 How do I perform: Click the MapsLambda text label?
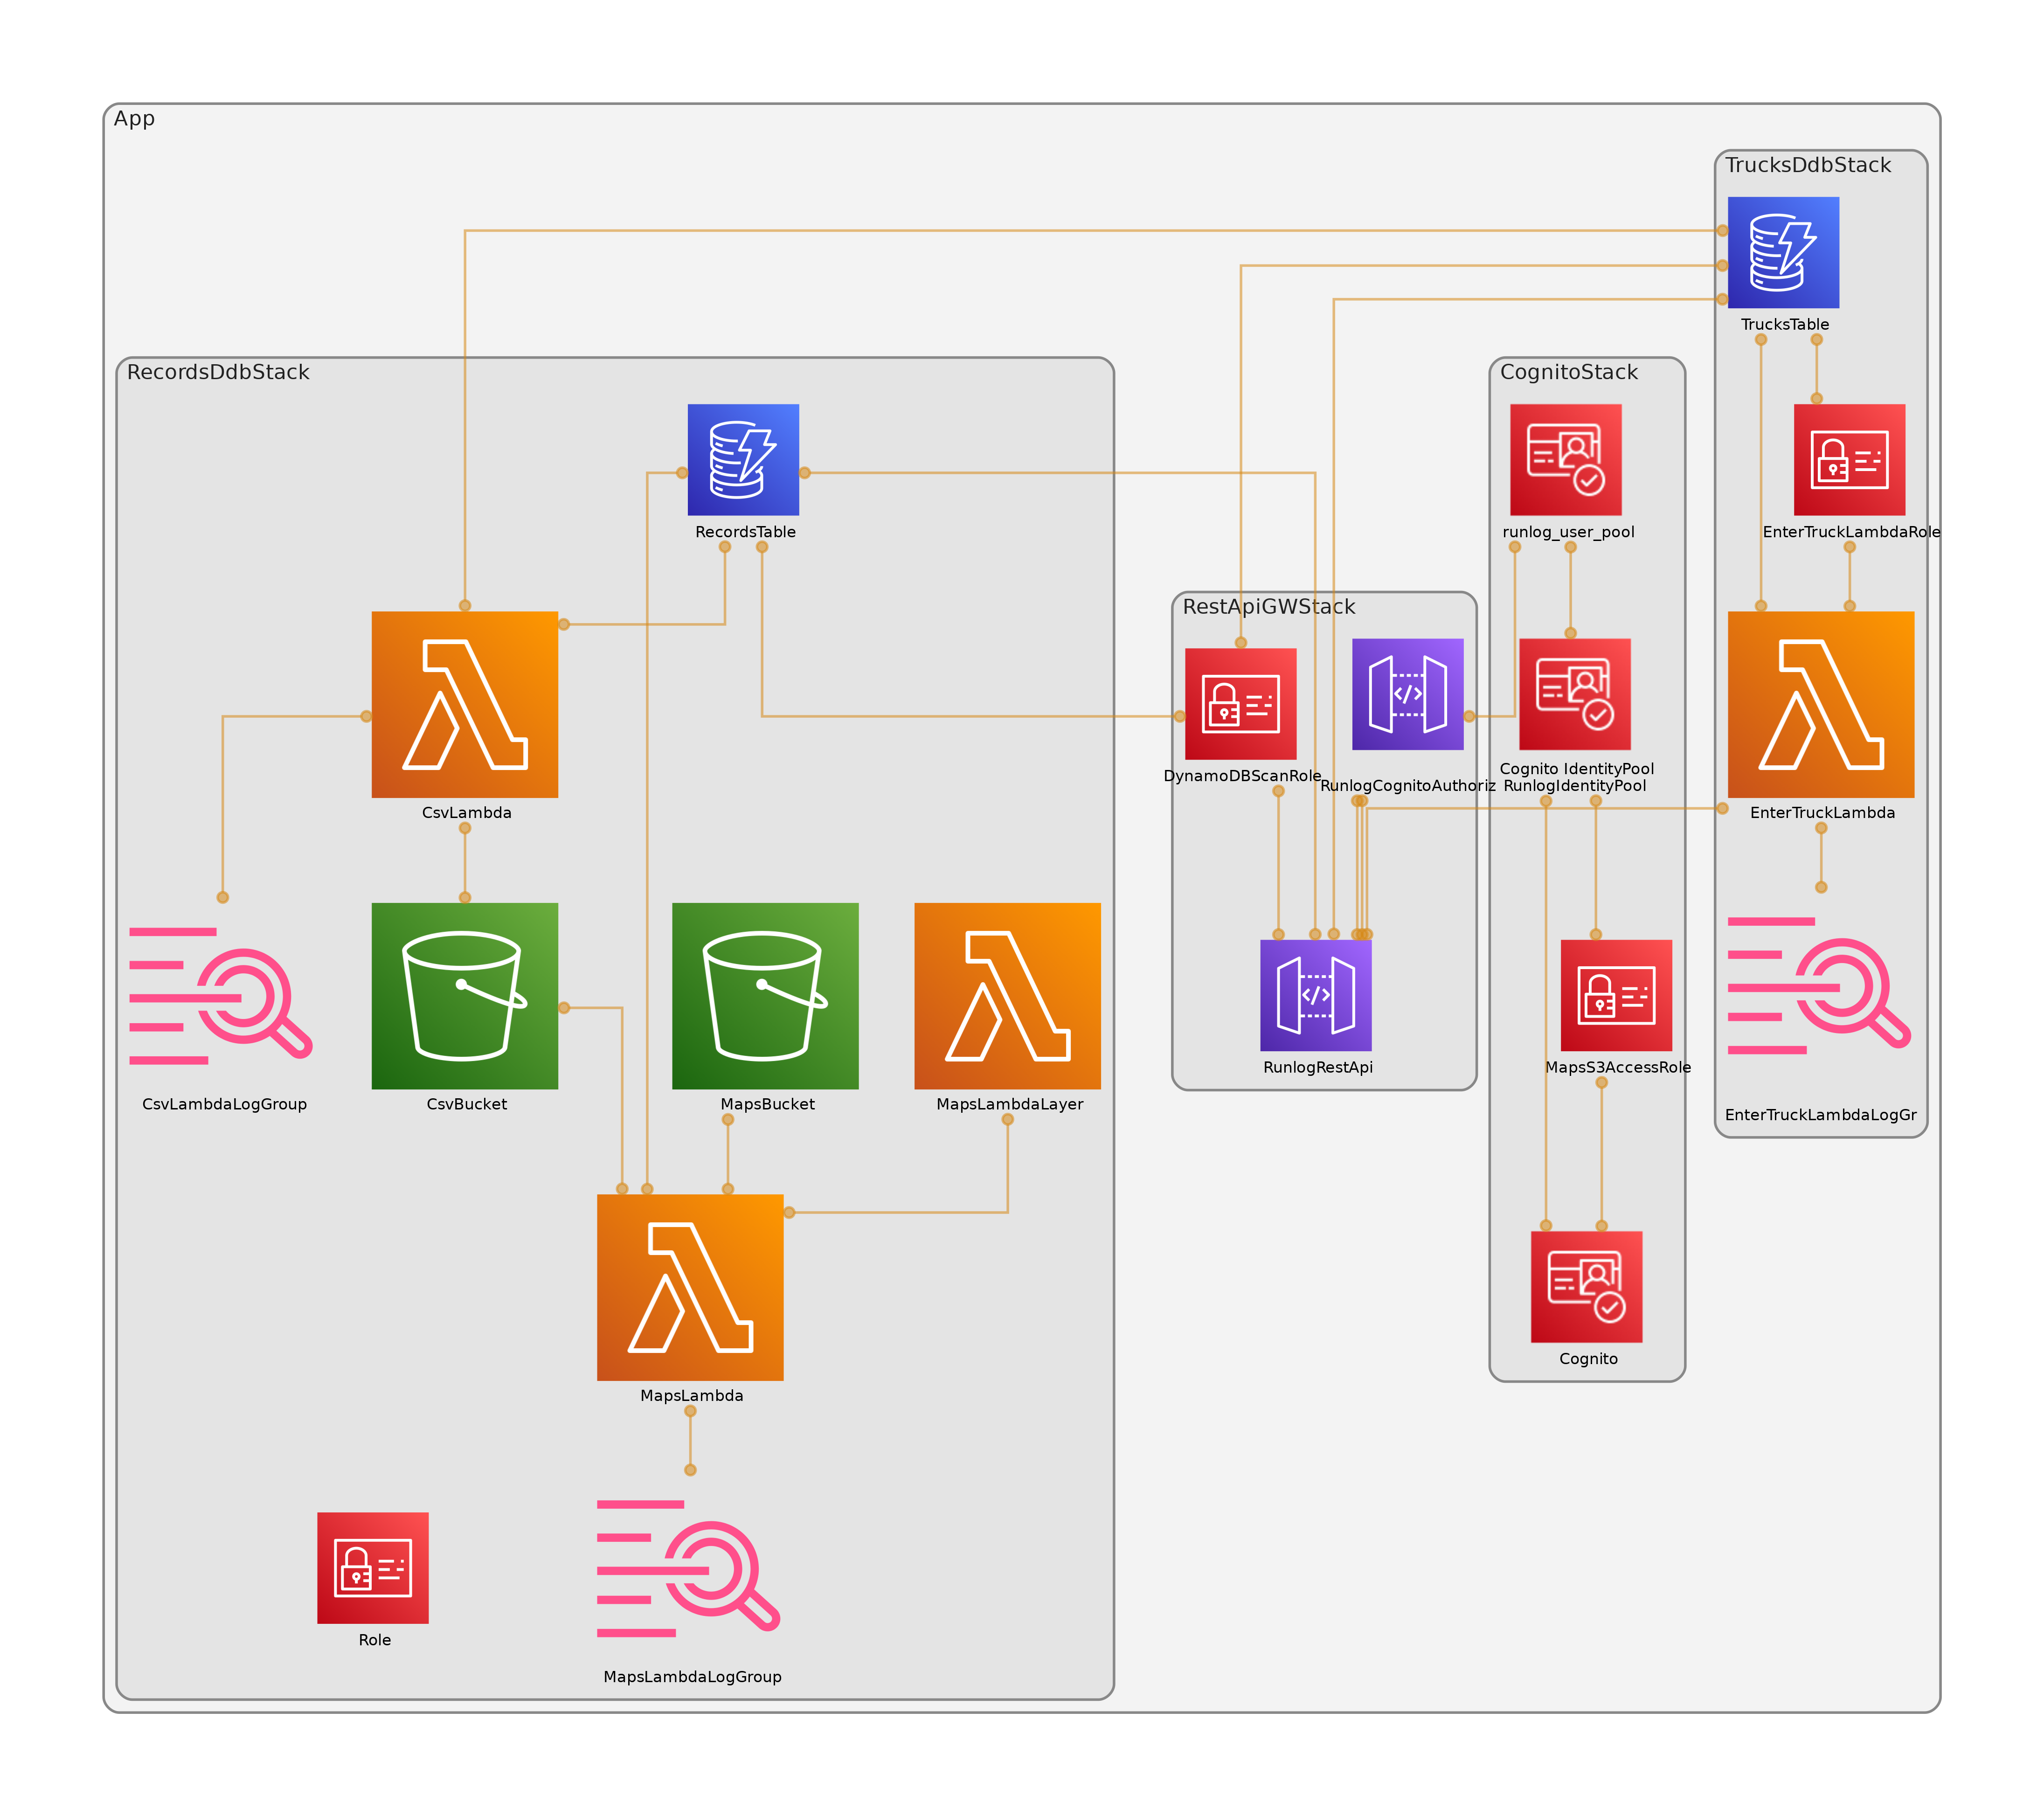point(692,1396)
